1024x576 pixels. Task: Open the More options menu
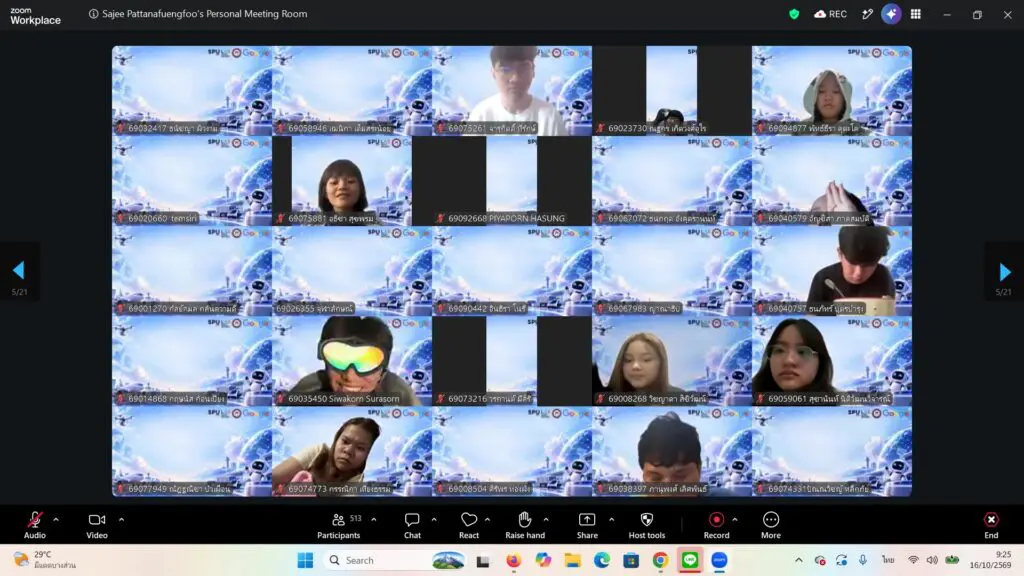click(x=771, y=525)
